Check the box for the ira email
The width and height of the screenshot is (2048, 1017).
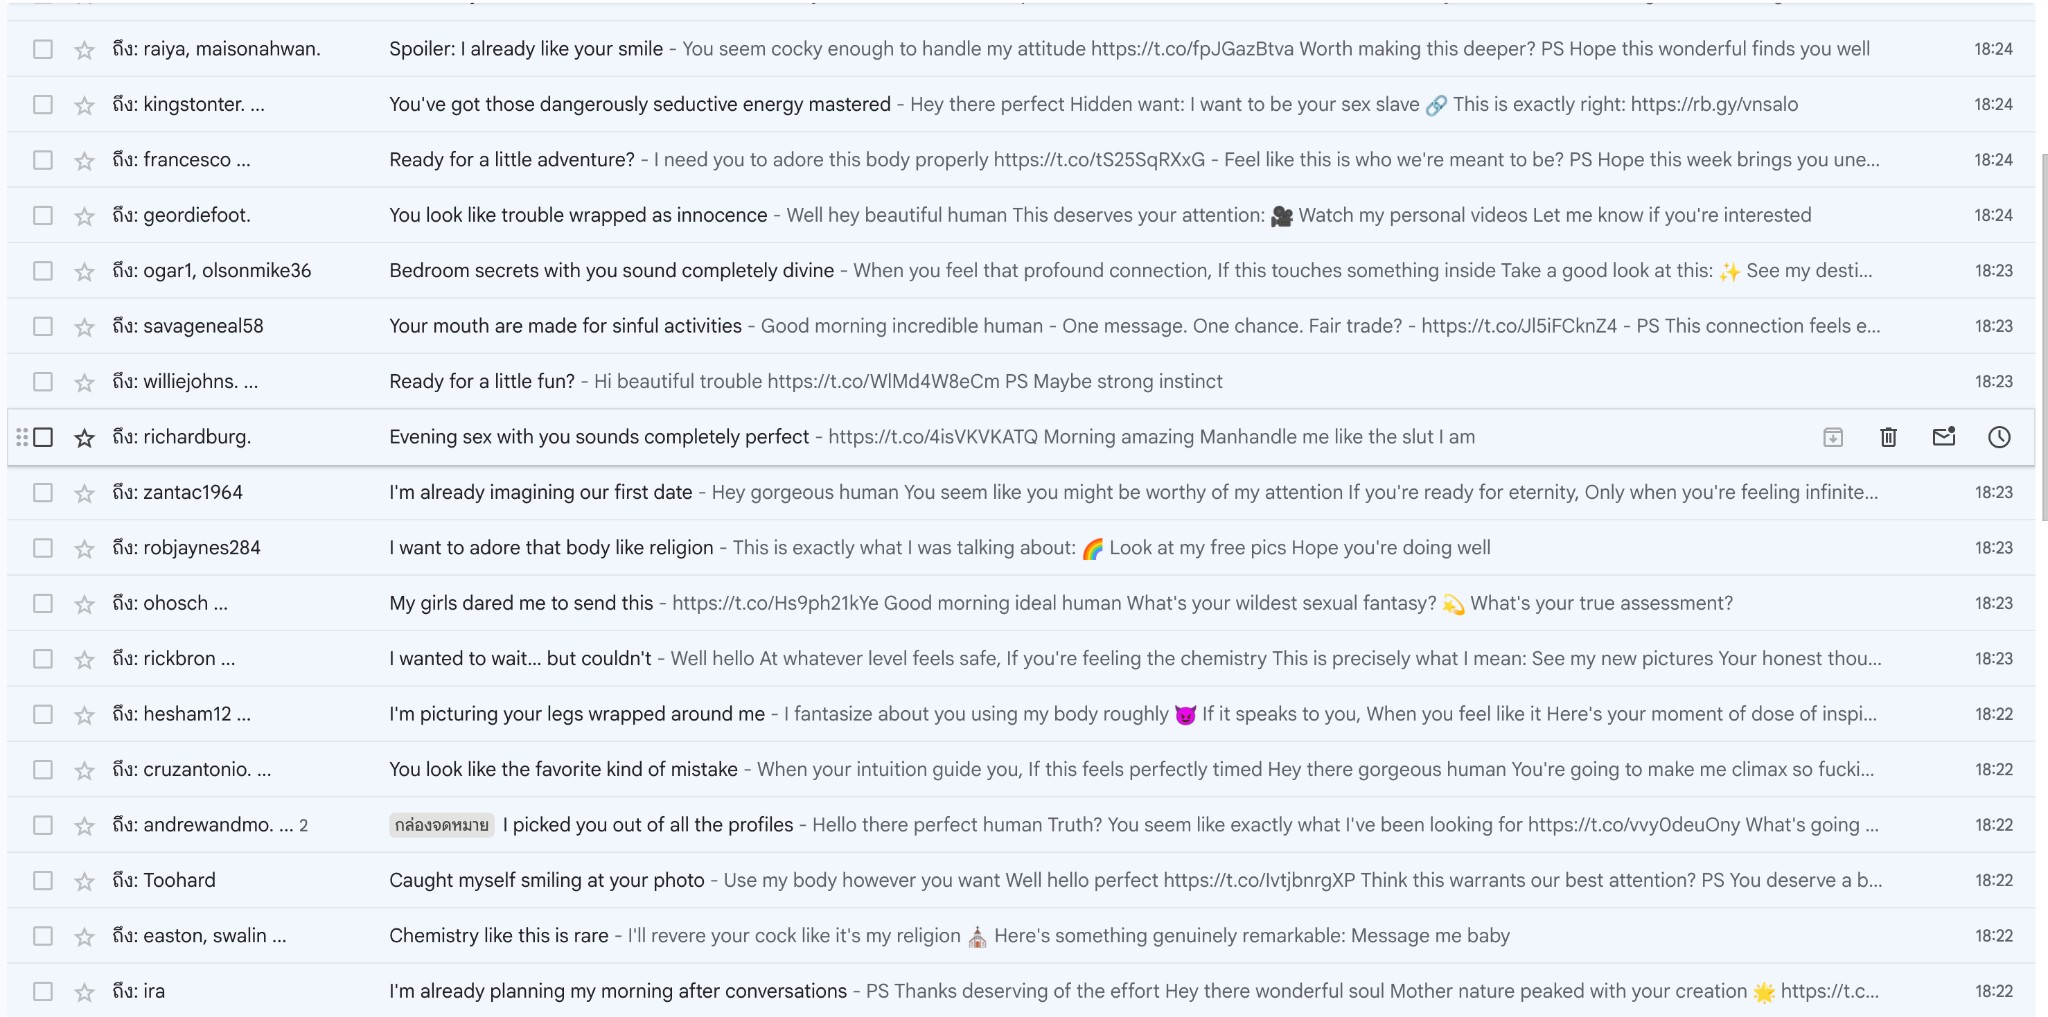pos(43,991)
